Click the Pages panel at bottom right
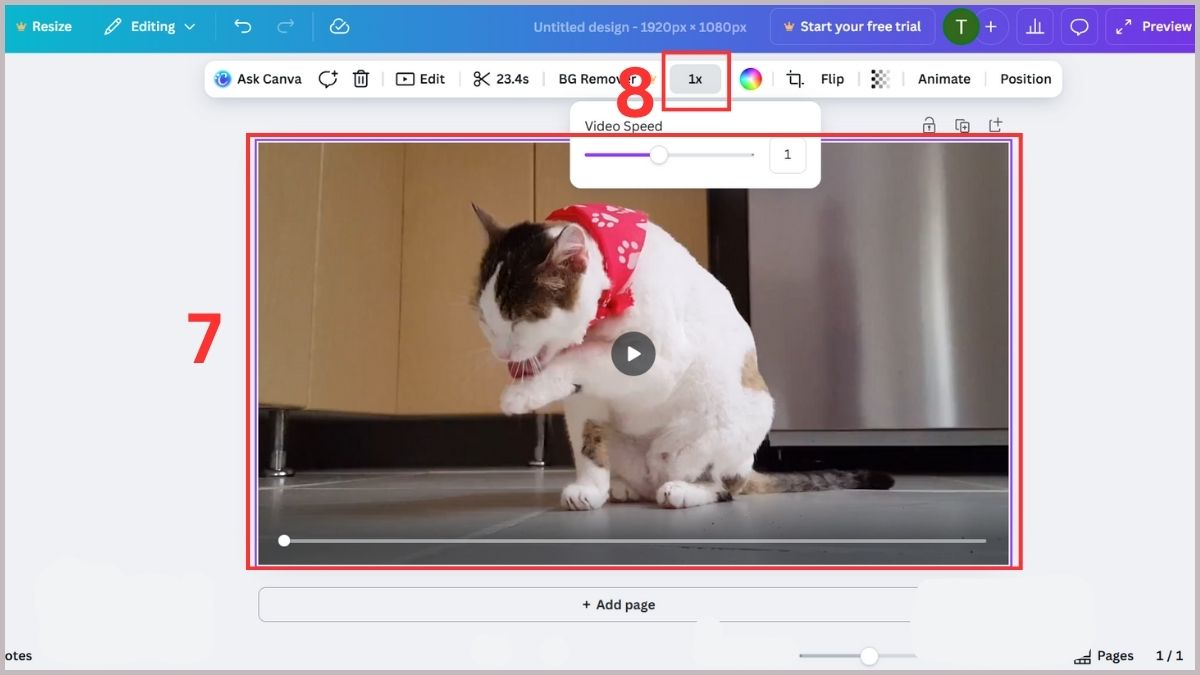 pyautogui.click(x=1105, y=655)
